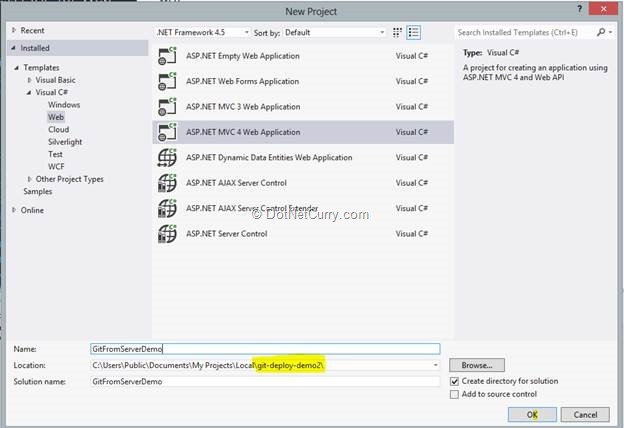Click into the project Name field
624x428 pixels.
click(x=265, y=349)
